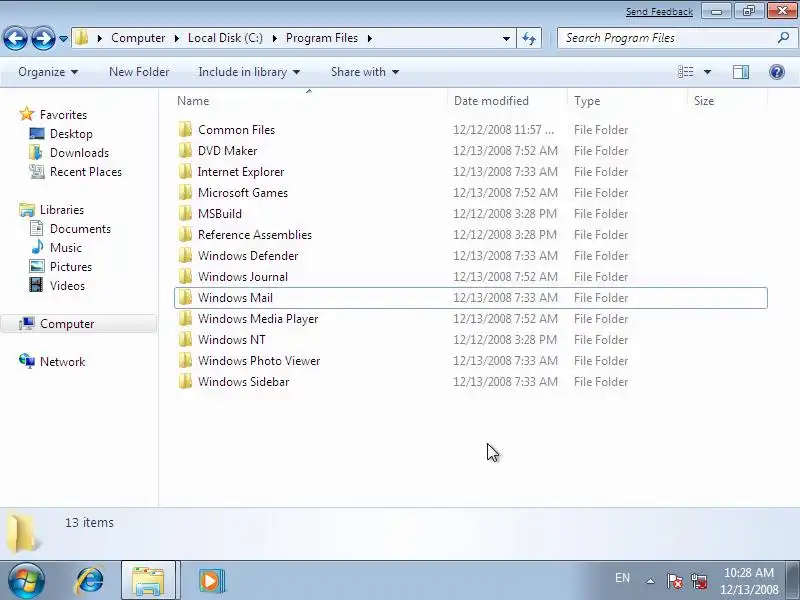Select the Windows Sidebar folder name
The height and width of the screenshot is (600, 800).
pos(243,381)
